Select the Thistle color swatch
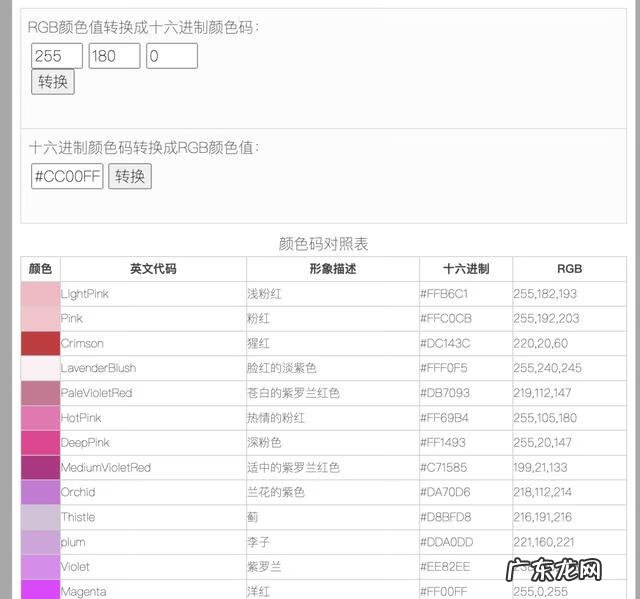The height and width of the screenshot is (599, 640). click(40, 517)
